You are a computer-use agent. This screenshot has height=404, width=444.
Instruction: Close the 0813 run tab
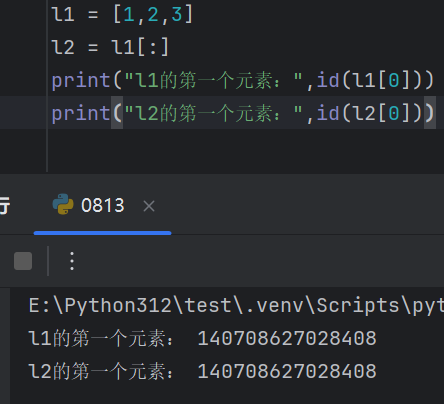(149, 206)
